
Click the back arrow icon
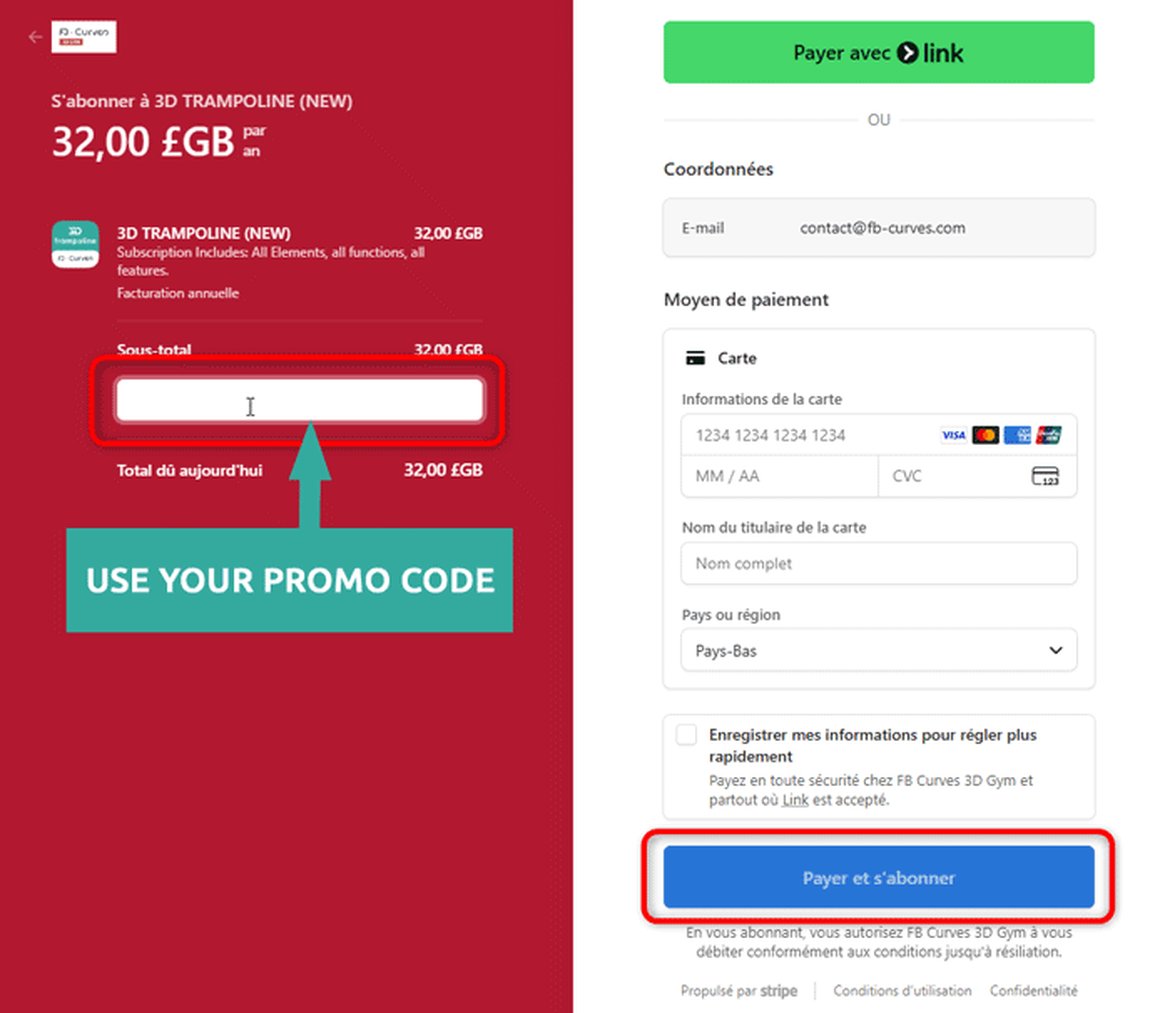point(36,37)
